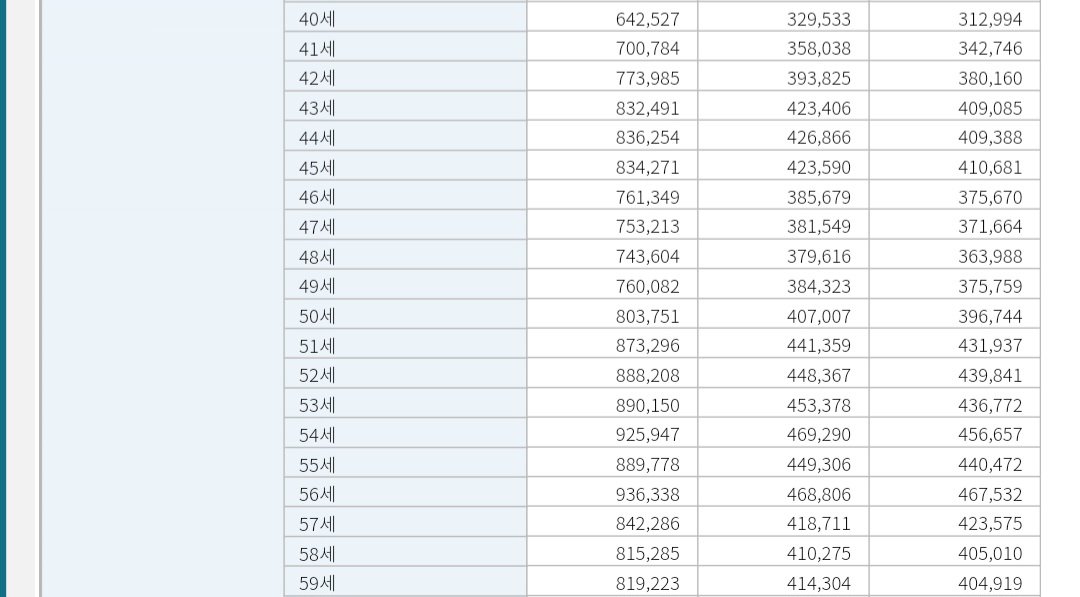
Task: Click the 410,681 female cell
Action: tap(955, 167)
